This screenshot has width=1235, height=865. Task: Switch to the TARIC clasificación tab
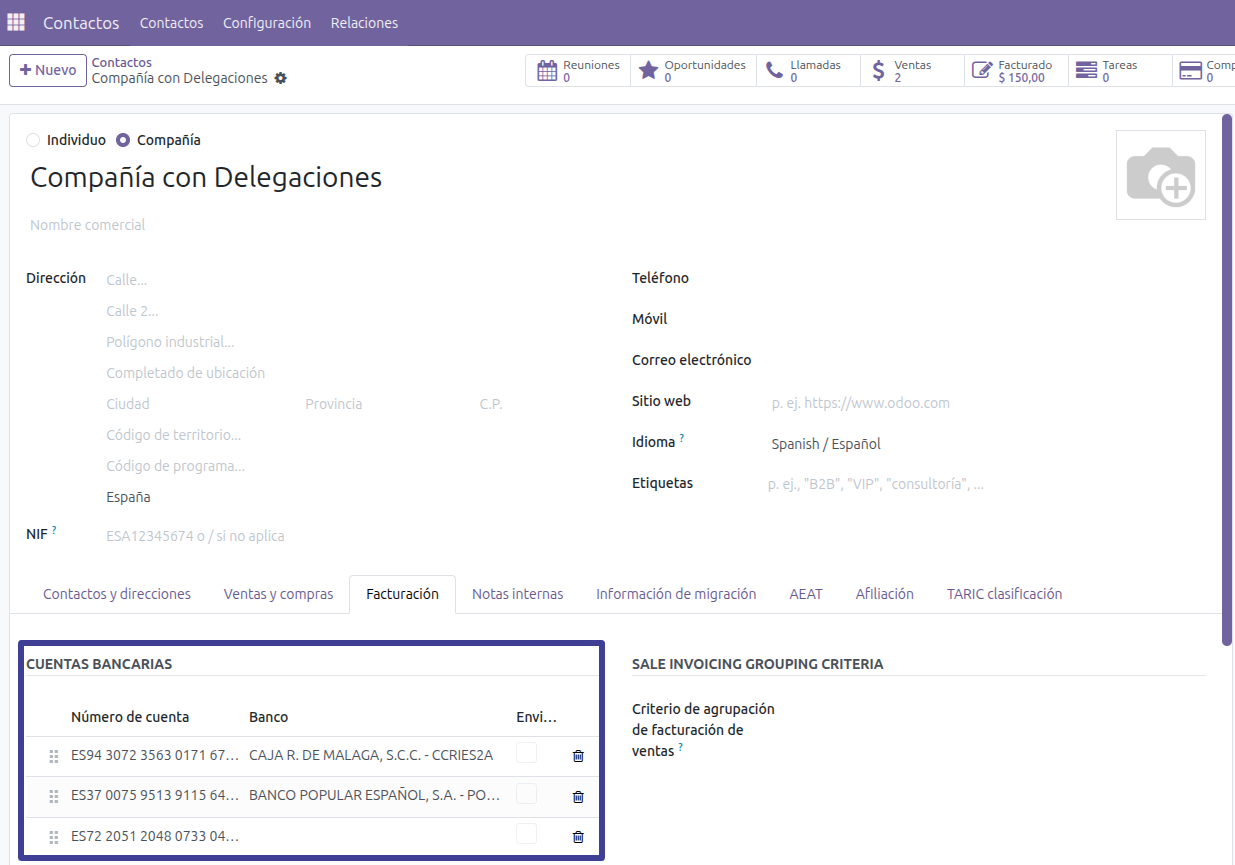click(1004, 594)
